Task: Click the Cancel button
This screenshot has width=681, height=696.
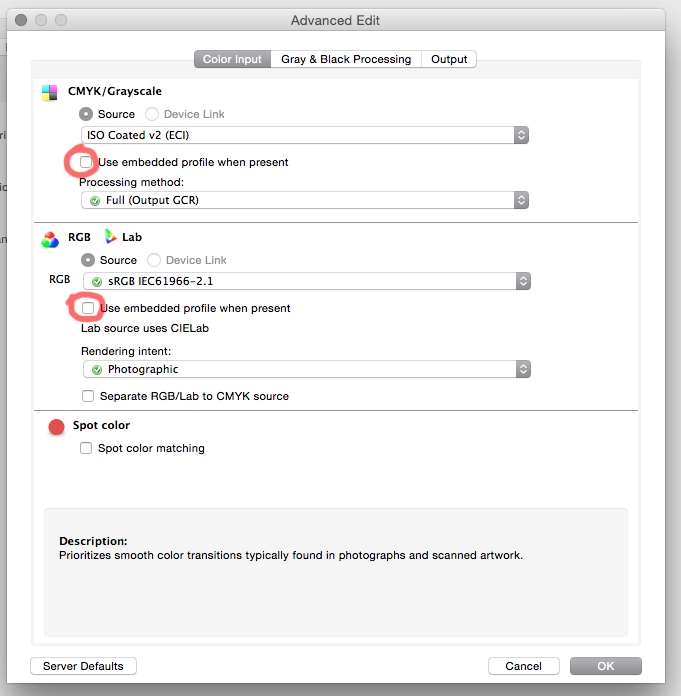Action: (524, 666)
